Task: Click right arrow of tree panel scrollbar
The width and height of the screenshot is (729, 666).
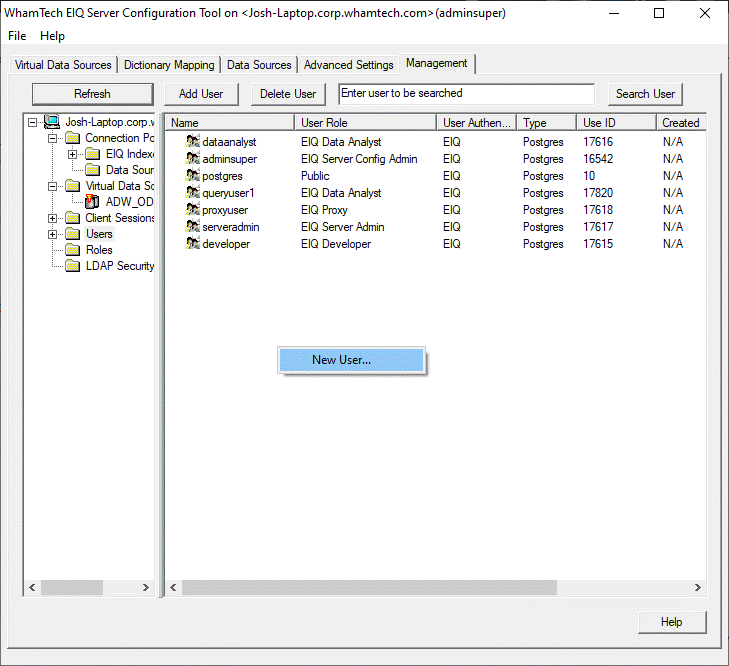Action: tap(146, 587)
